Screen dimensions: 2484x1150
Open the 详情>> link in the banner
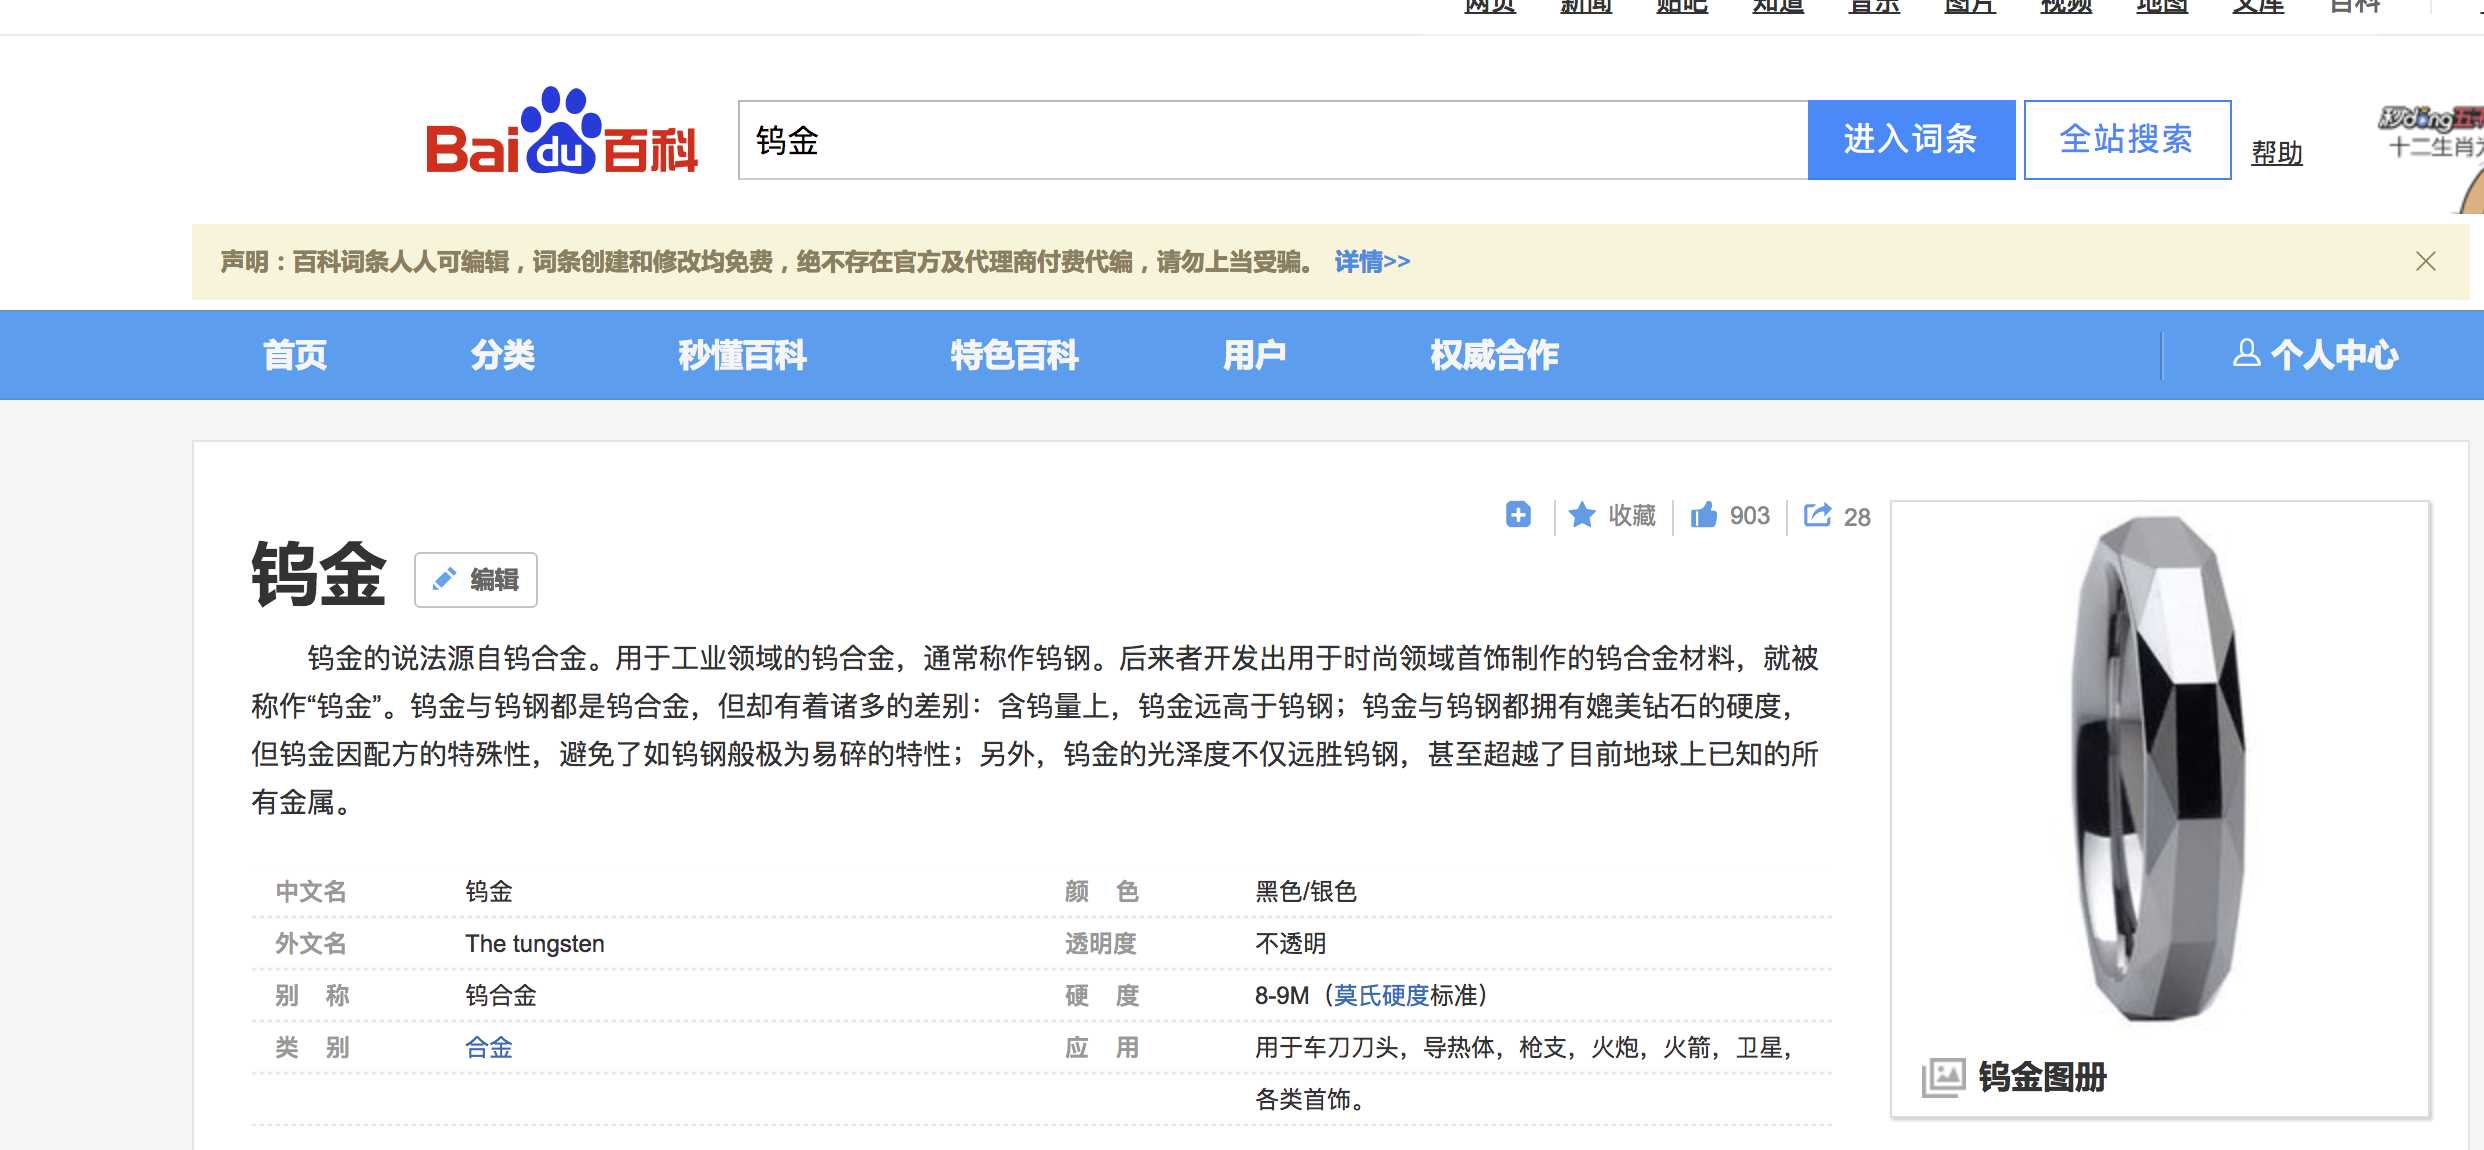click(x=1372, y=262)
